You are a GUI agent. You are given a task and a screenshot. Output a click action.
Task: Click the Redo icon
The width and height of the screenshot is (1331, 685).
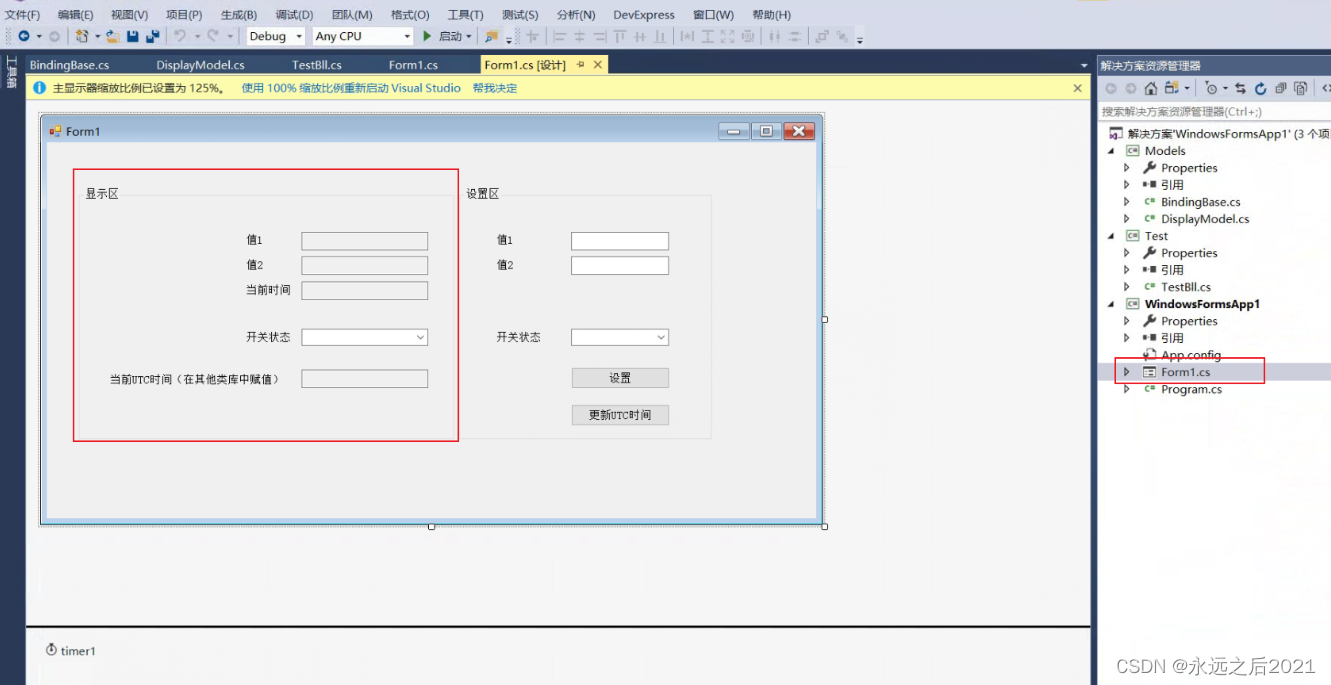click(211, 36)
